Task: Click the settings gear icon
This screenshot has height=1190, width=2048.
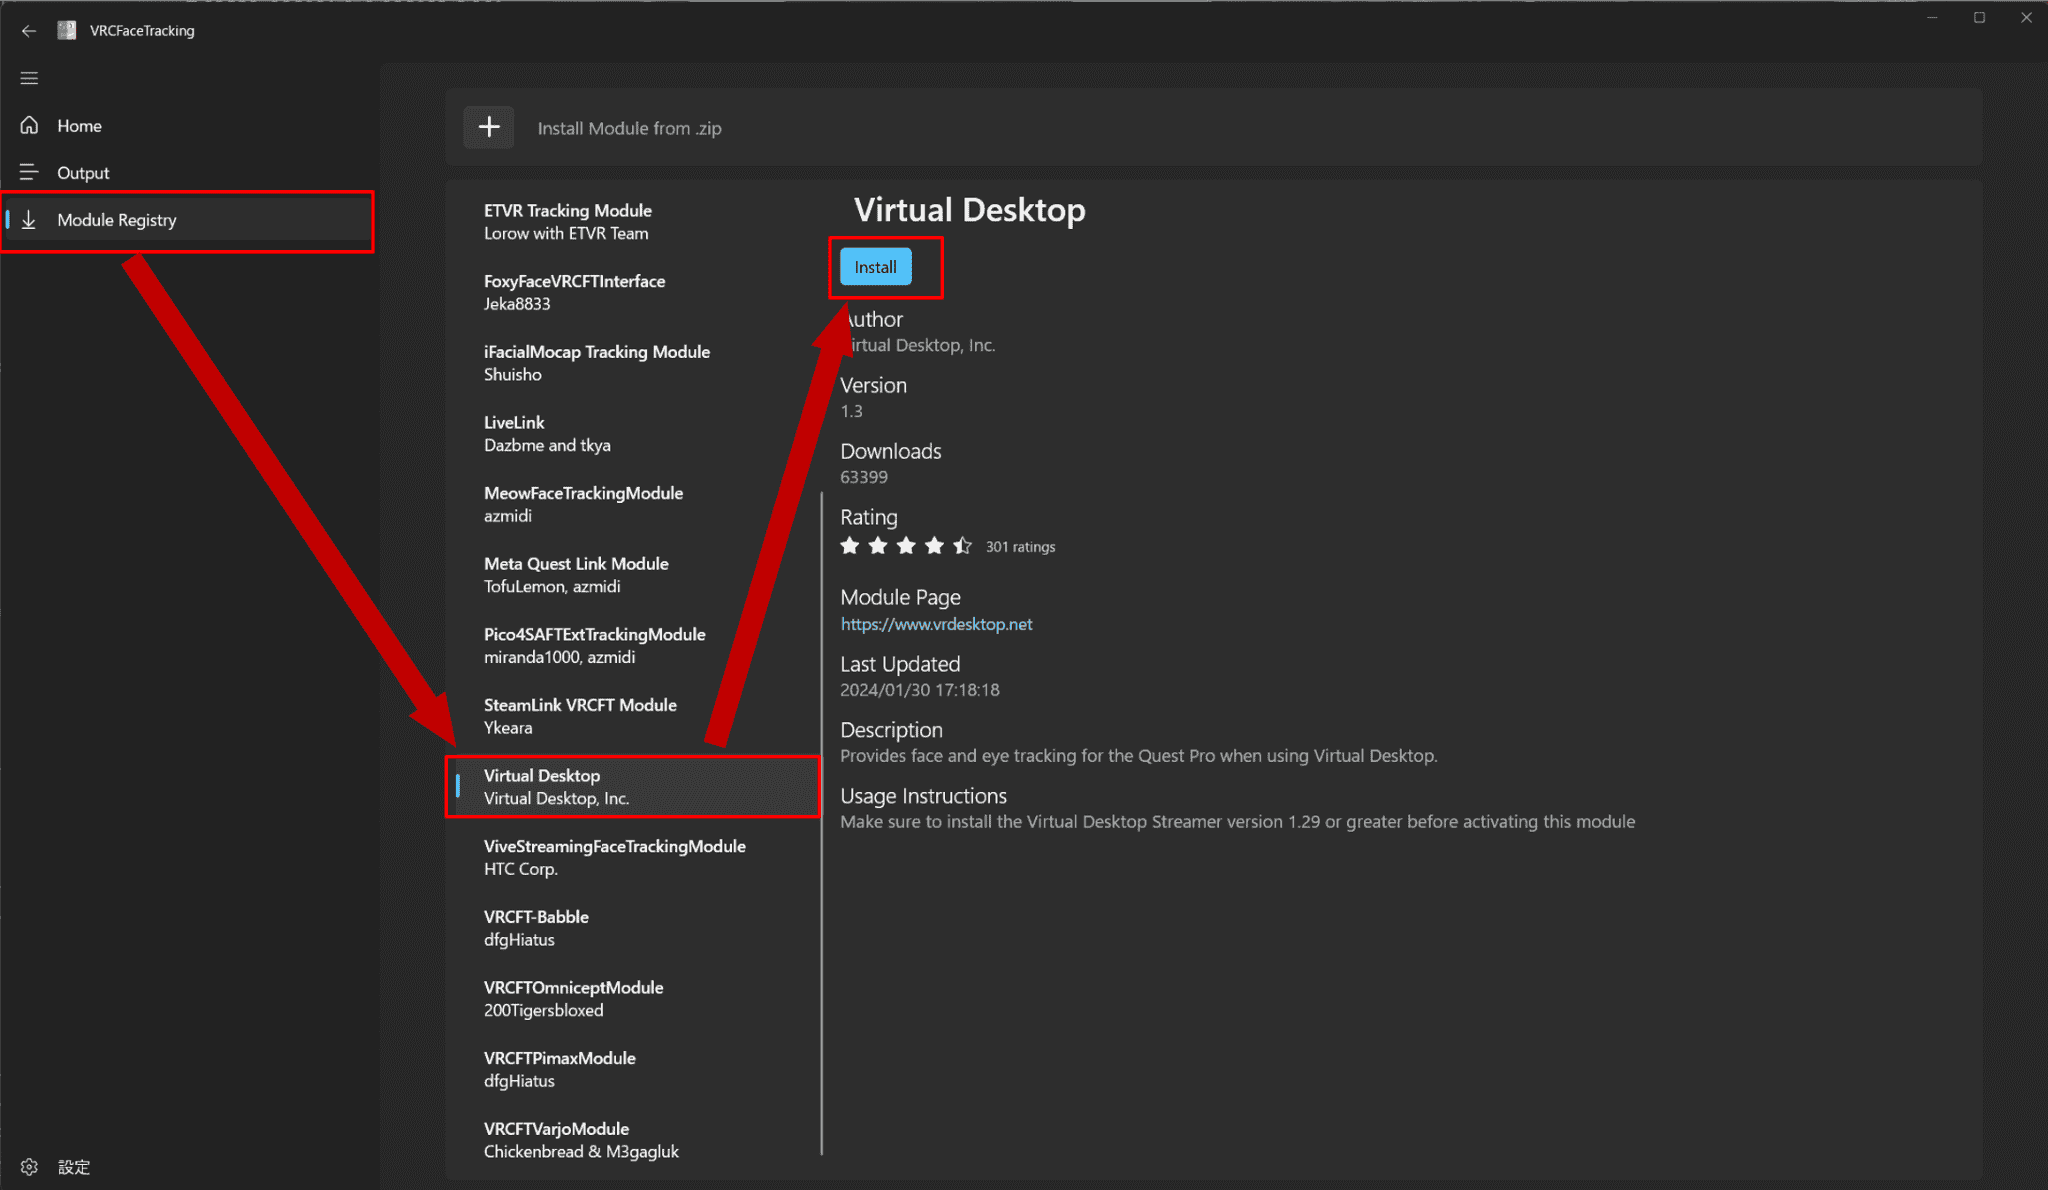Action: click(29, 1166)
